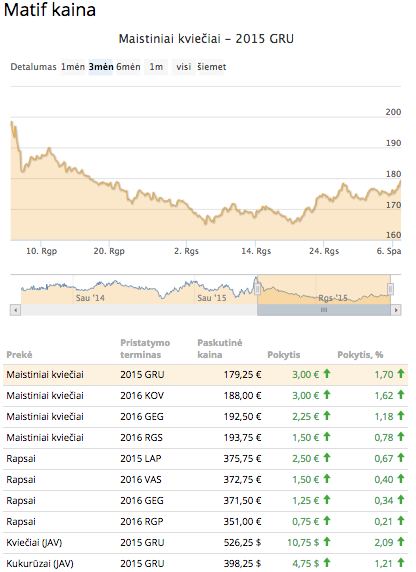Select the Maistiniai kviečiai 2015 GRU row

coord(205,375)
